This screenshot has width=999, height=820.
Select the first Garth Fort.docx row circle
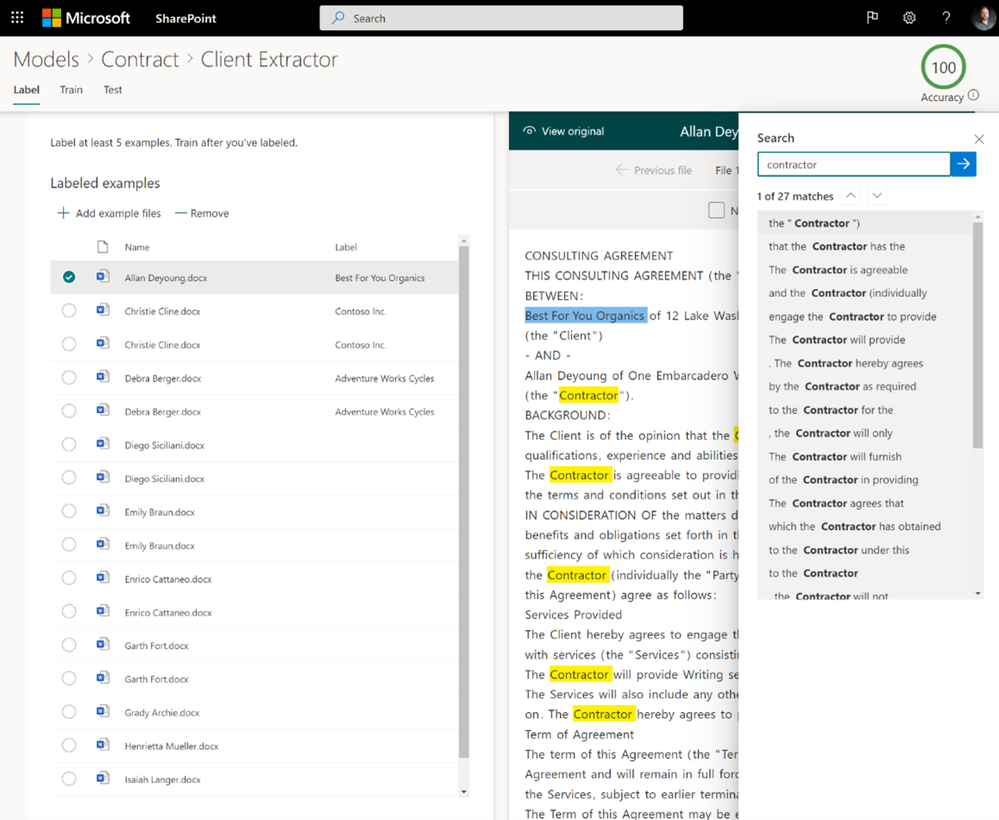(x=69, y=645)
